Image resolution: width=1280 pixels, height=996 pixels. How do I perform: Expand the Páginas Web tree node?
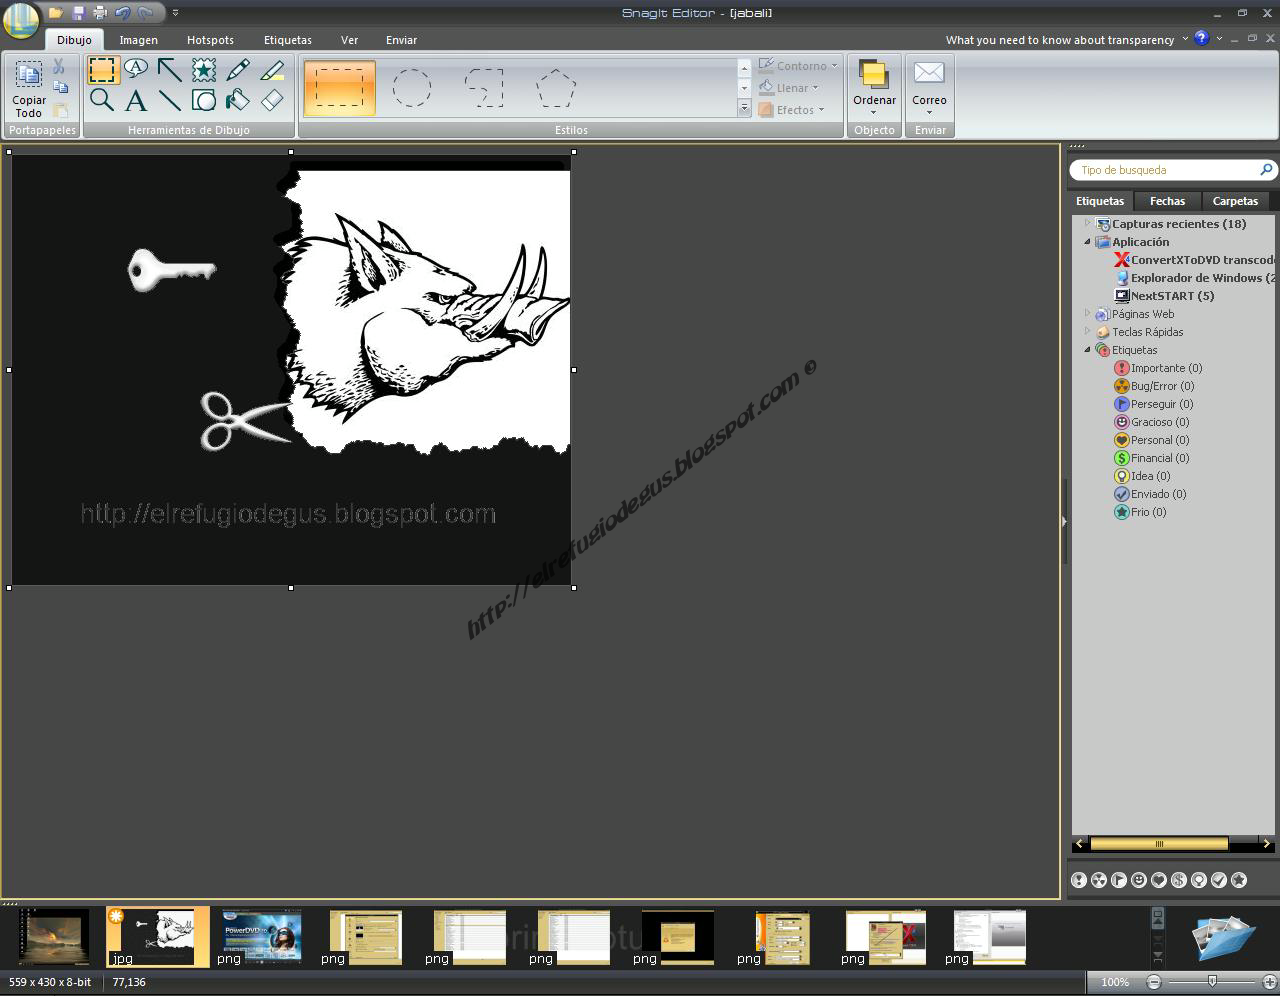(x=1088, y=313)
